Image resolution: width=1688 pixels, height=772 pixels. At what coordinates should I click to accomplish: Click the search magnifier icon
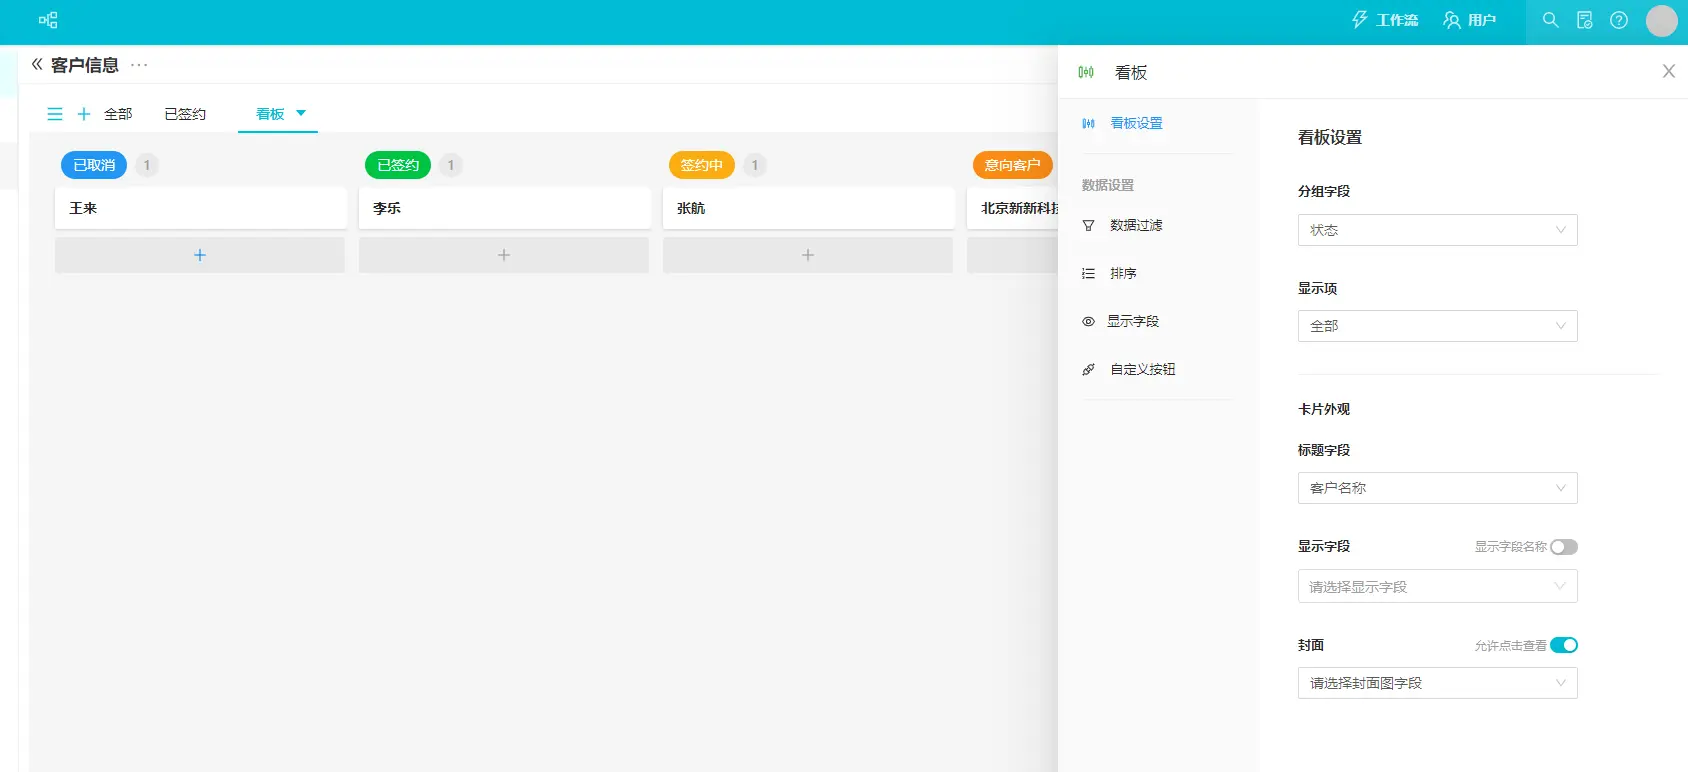pos(1551,20)
